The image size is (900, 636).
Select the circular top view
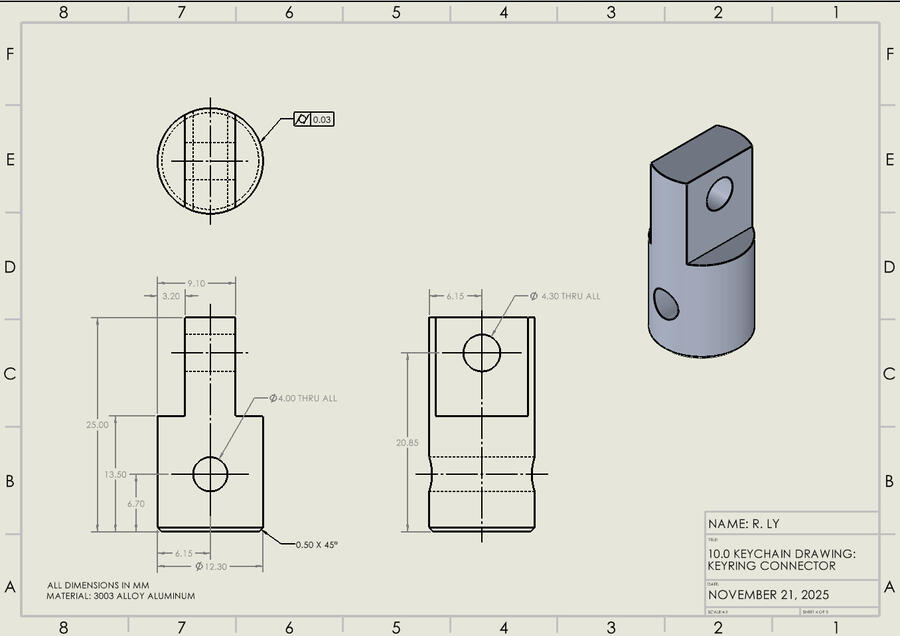point(210,161)
